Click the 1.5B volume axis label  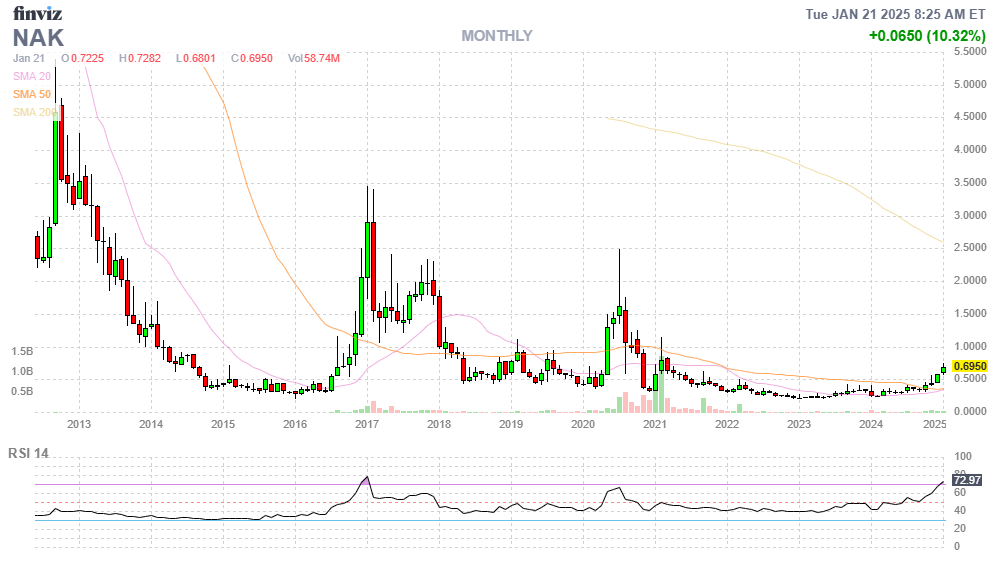coord(23,352)
